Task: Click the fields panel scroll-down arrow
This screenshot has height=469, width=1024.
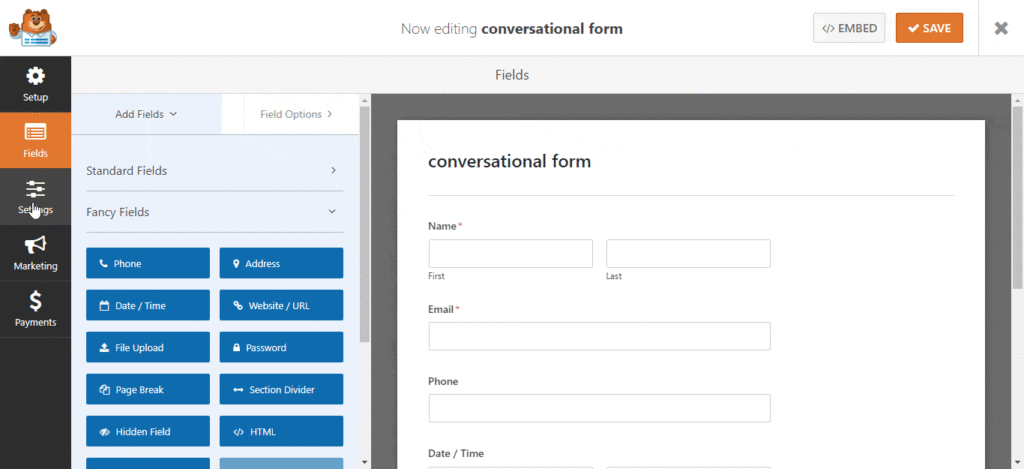Action: pos(364,462)
